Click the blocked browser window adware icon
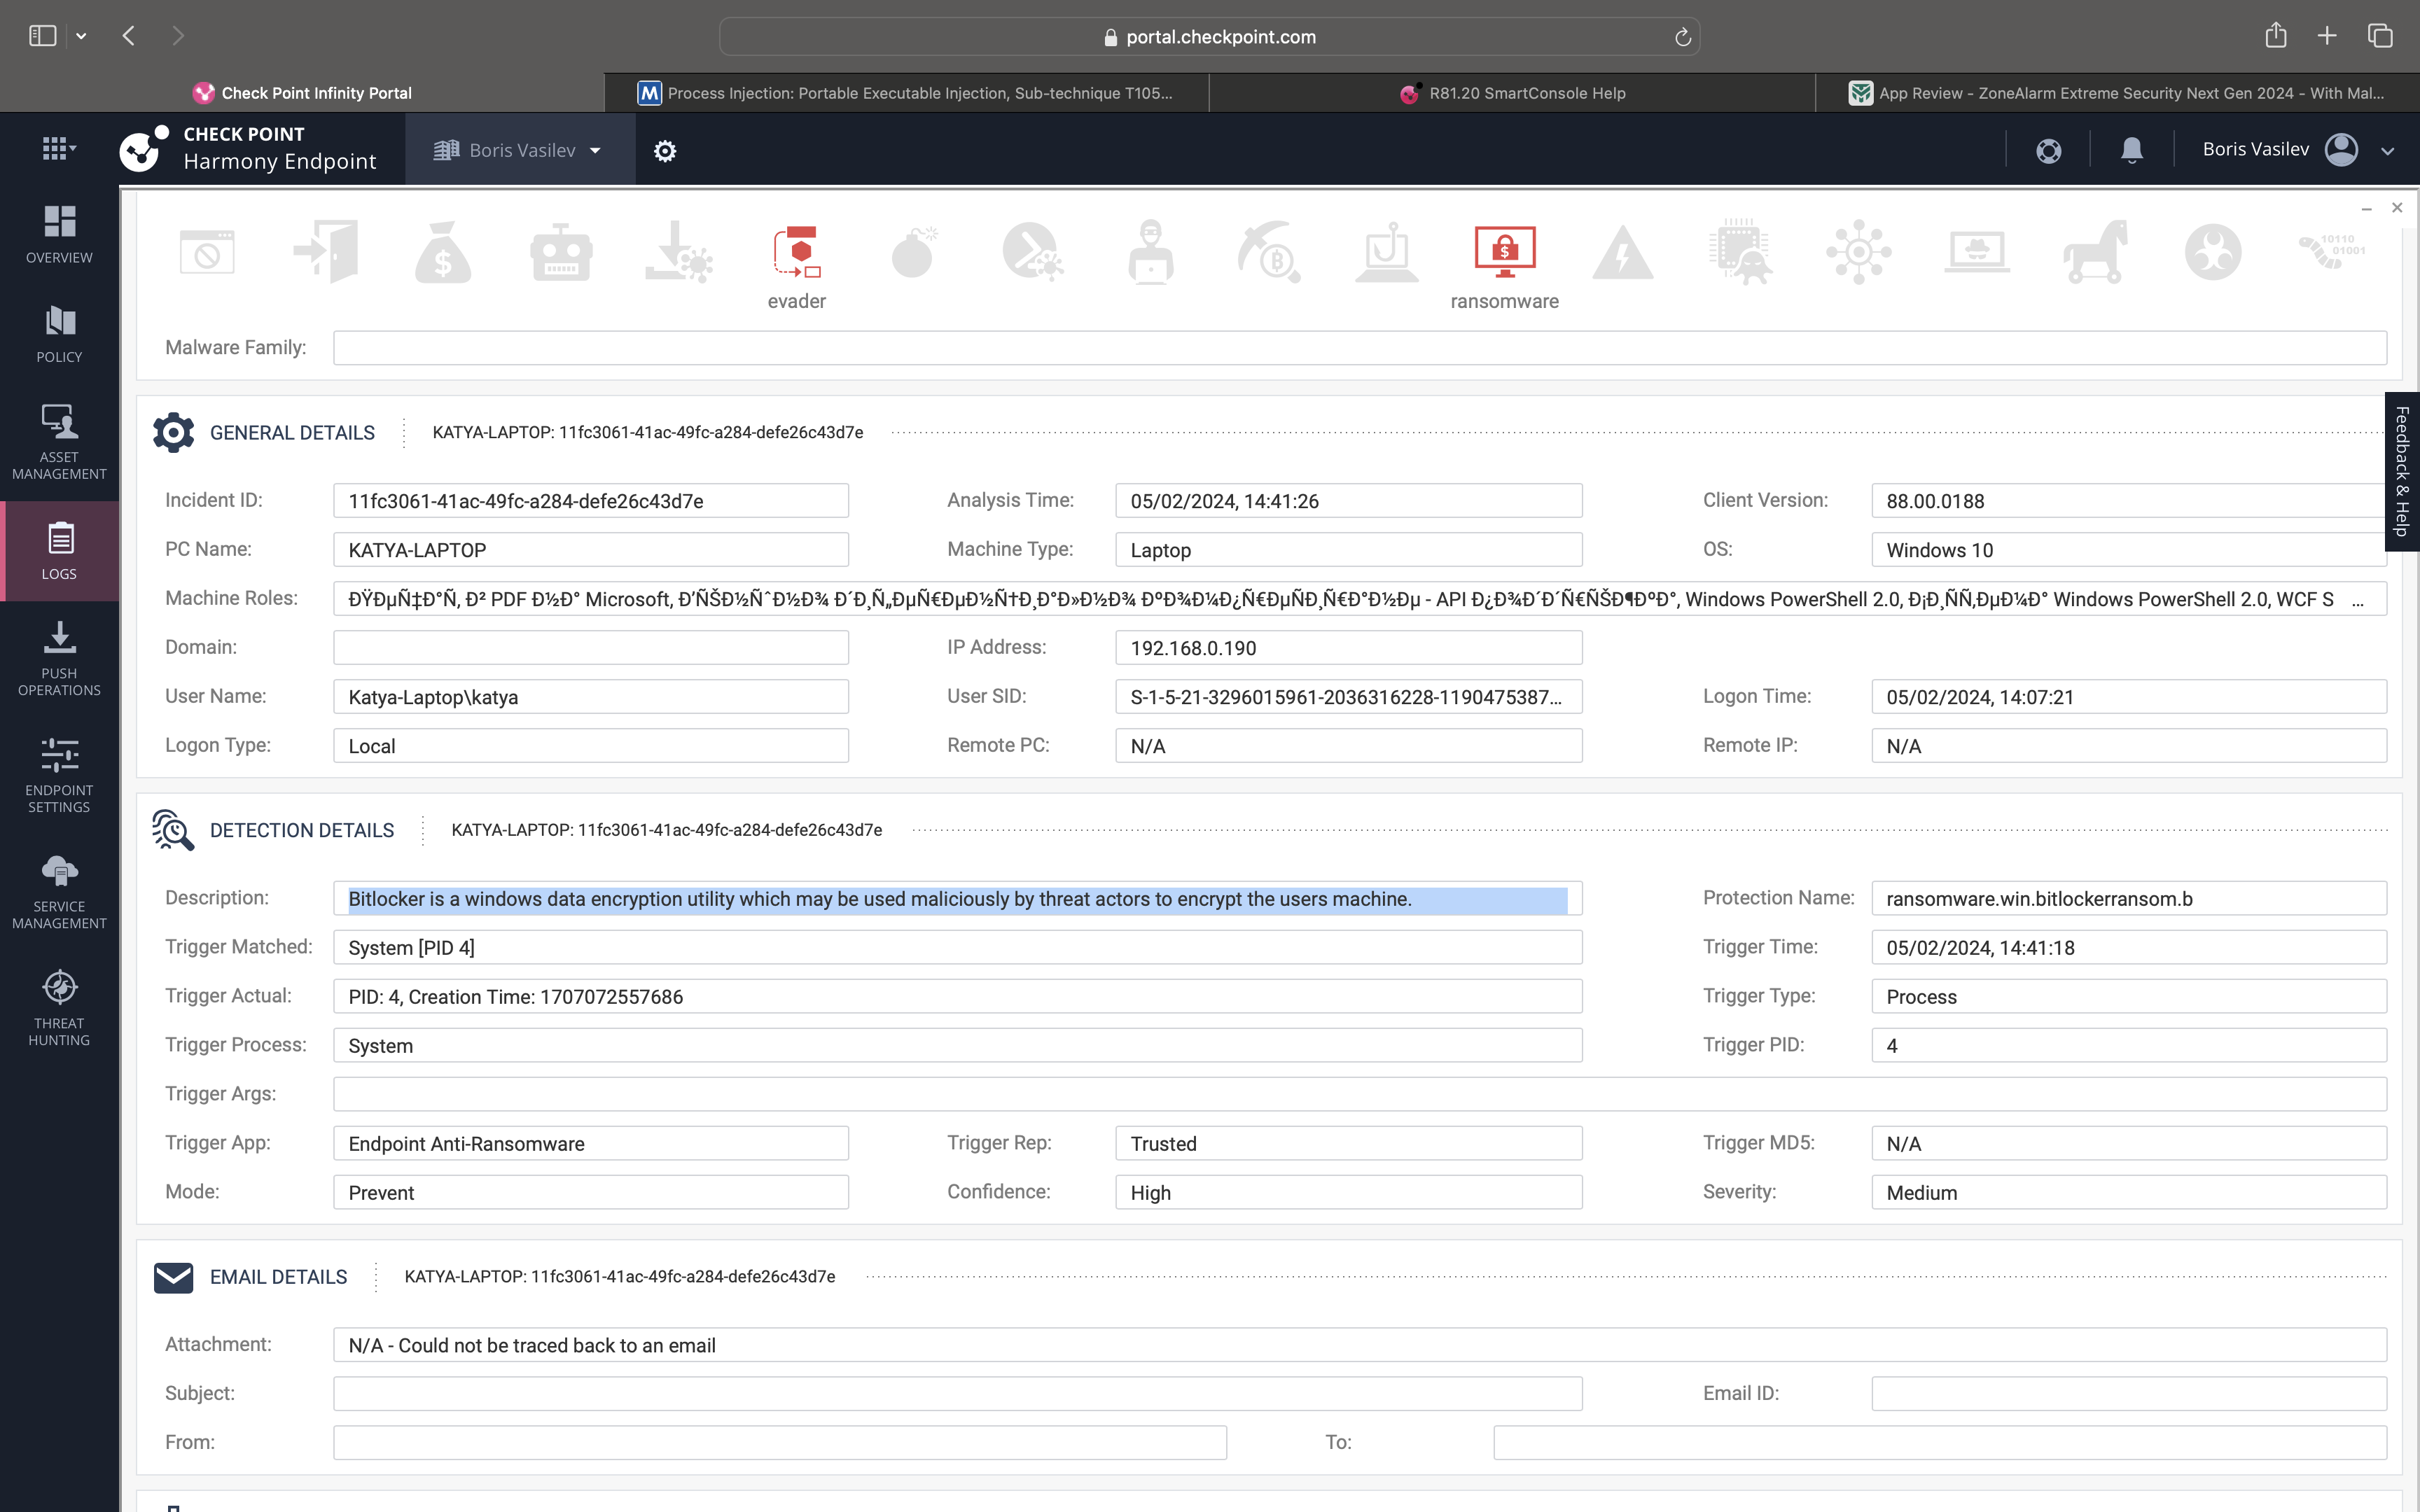This screenshot has height=1512, width=2420. (207, 252)
